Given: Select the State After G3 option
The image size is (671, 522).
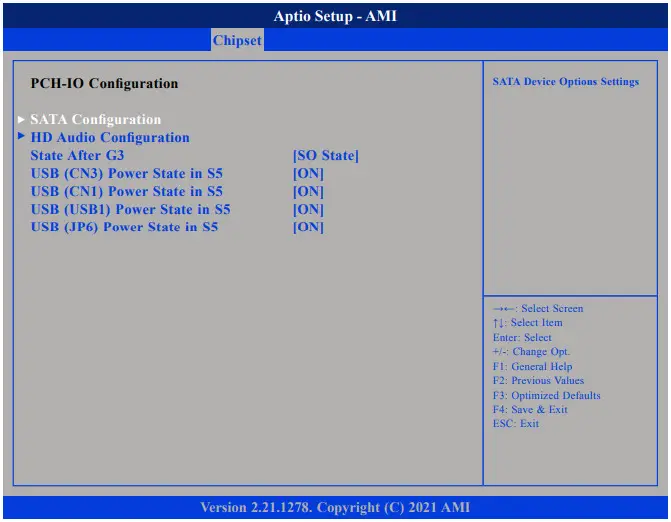Looking at the screenshot, I should point(77,155).
